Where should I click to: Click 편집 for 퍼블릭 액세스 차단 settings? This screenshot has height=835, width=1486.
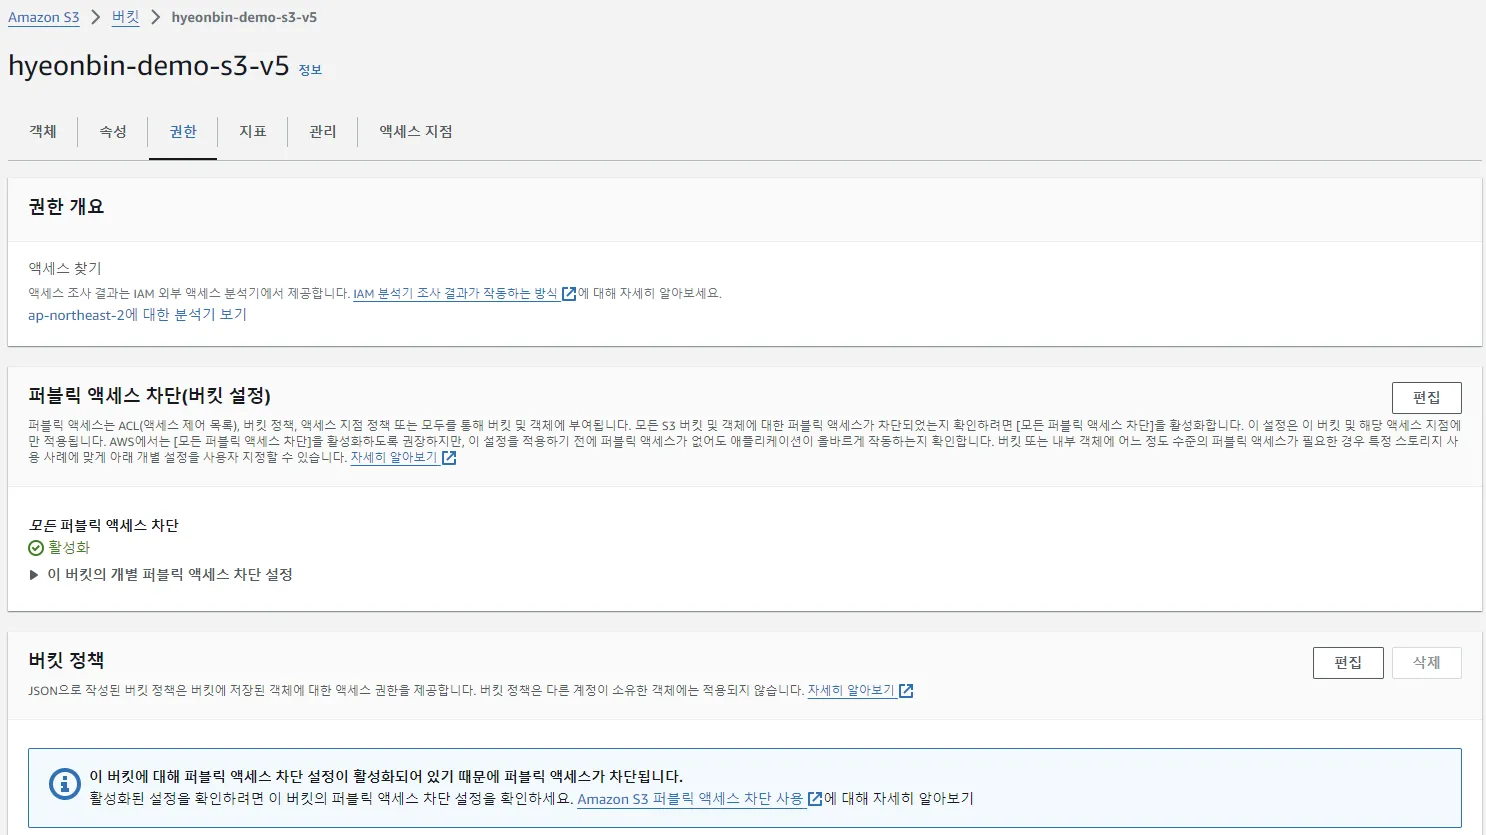click(1427, 398)
